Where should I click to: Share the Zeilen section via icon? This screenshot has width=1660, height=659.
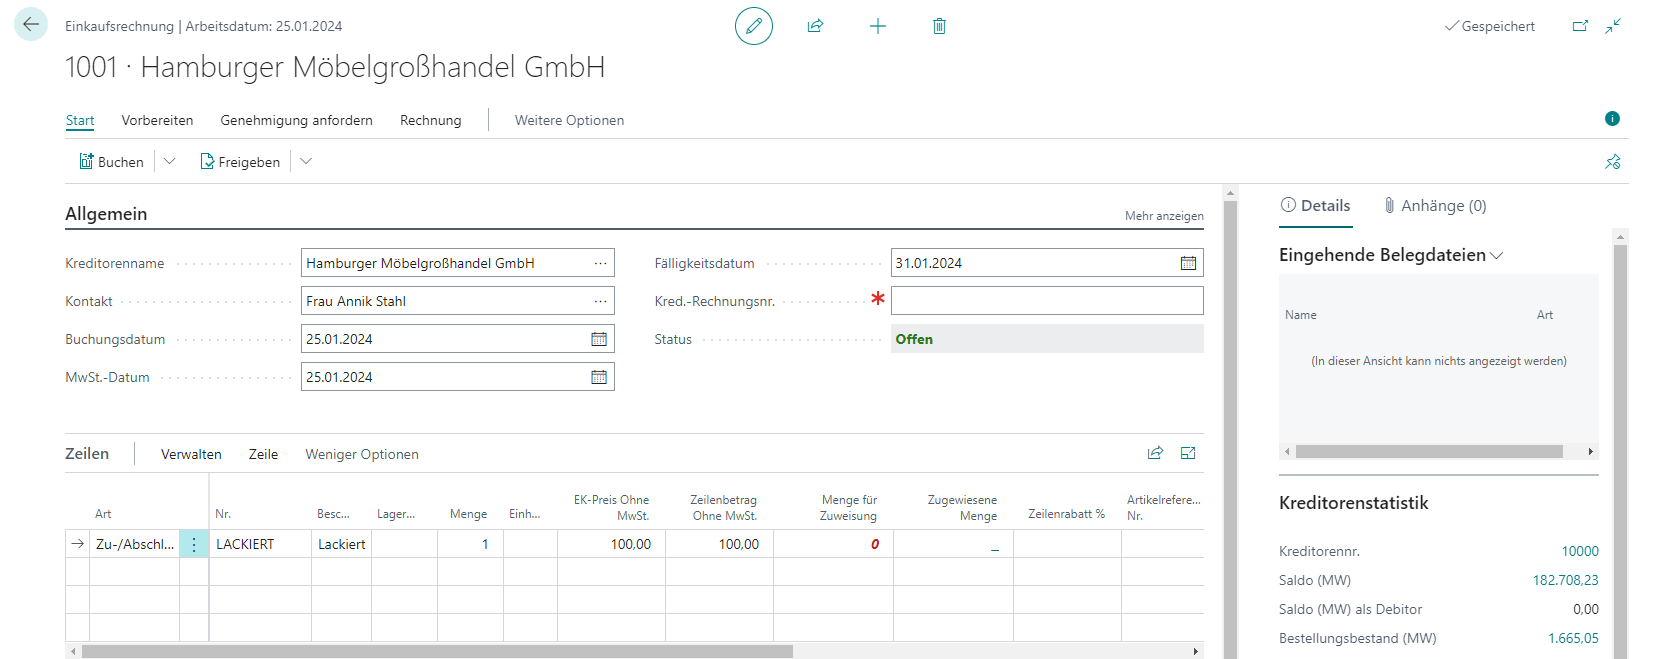click(x=1155, y=453)
